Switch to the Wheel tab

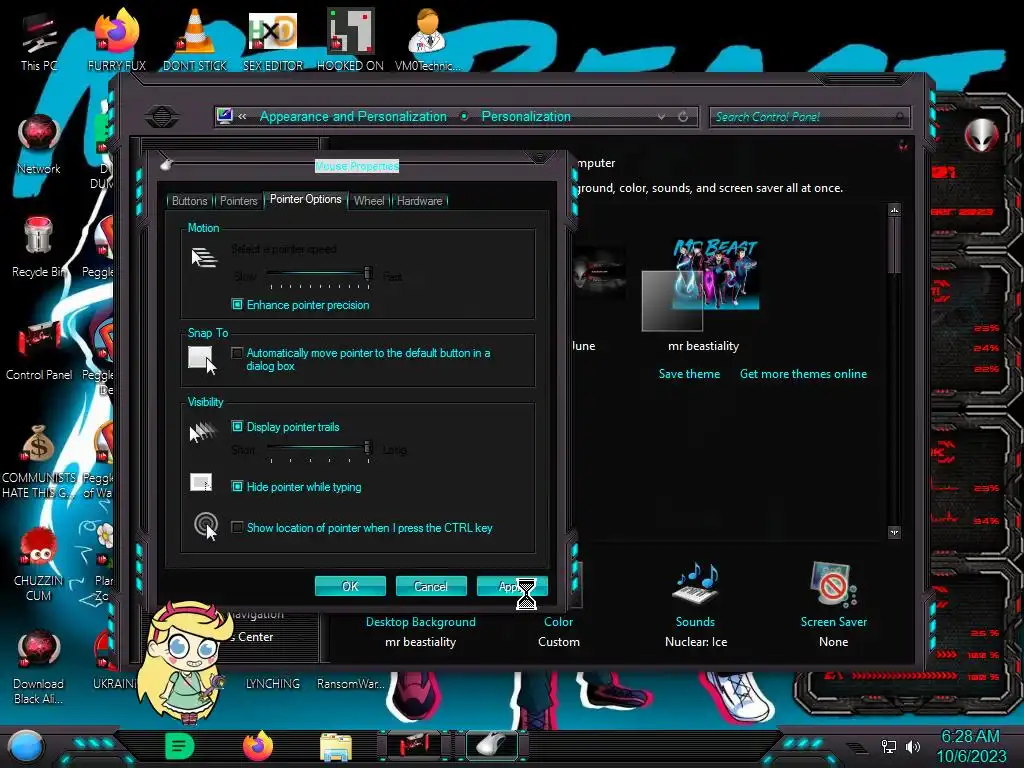click(368, 200)
